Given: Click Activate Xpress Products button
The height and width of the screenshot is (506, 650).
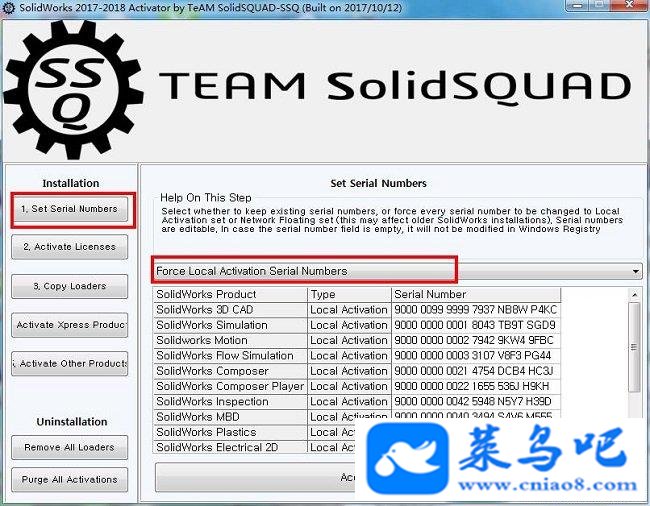Looking at the screenshot, I should tap(70, 325).
